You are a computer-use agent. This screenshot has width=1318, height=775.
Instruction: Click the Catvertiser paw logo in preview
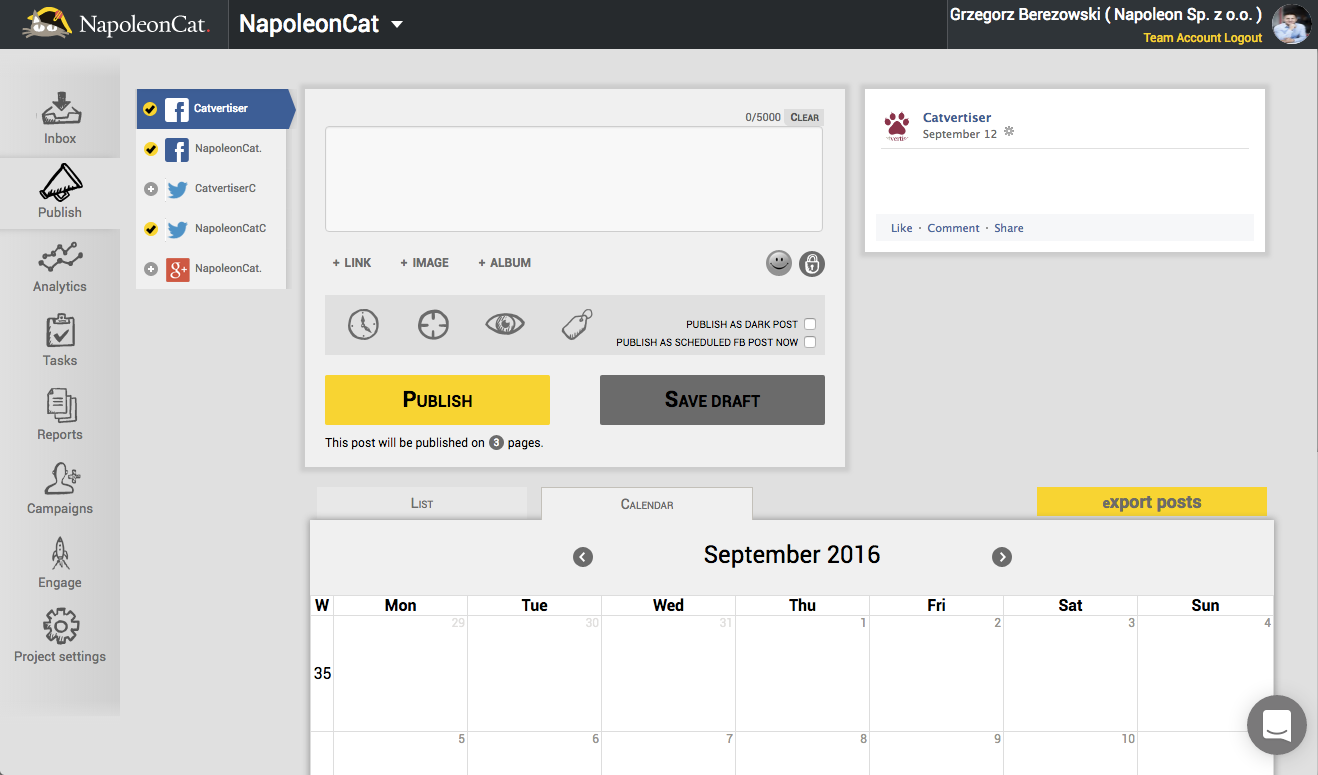pyautogui.click(x=897, y=126)
